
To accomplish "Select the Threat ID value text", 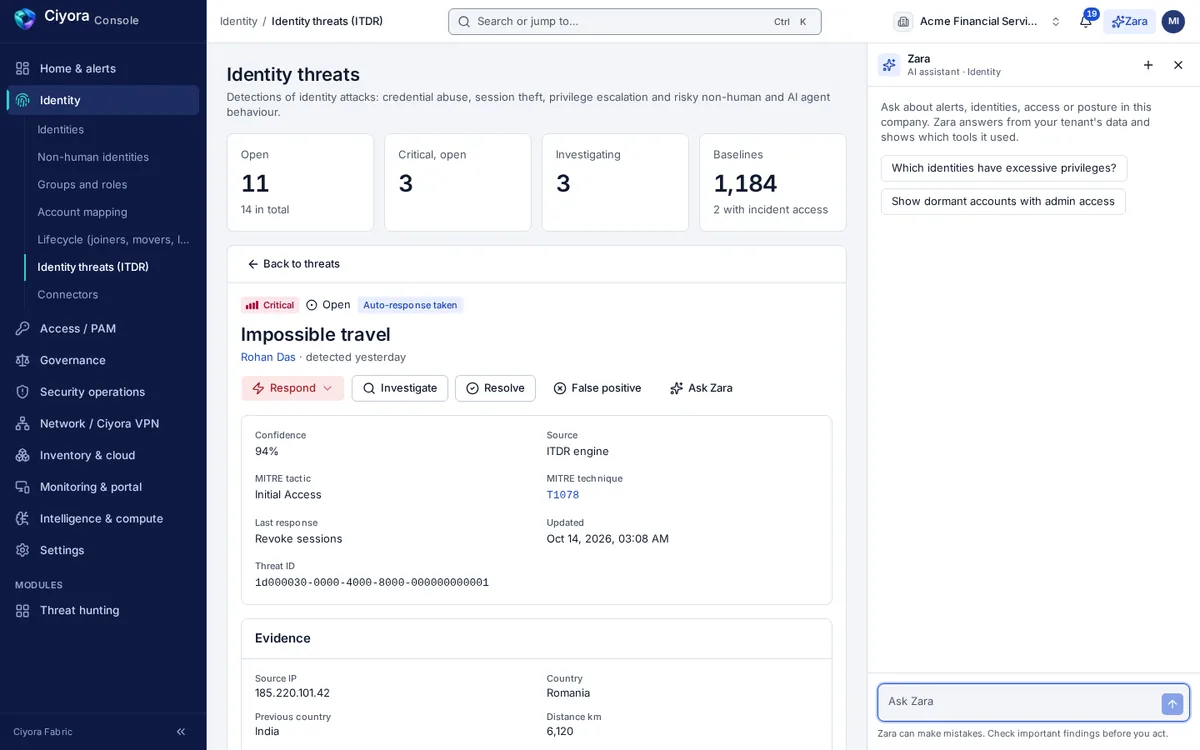I will click(372, 583).
